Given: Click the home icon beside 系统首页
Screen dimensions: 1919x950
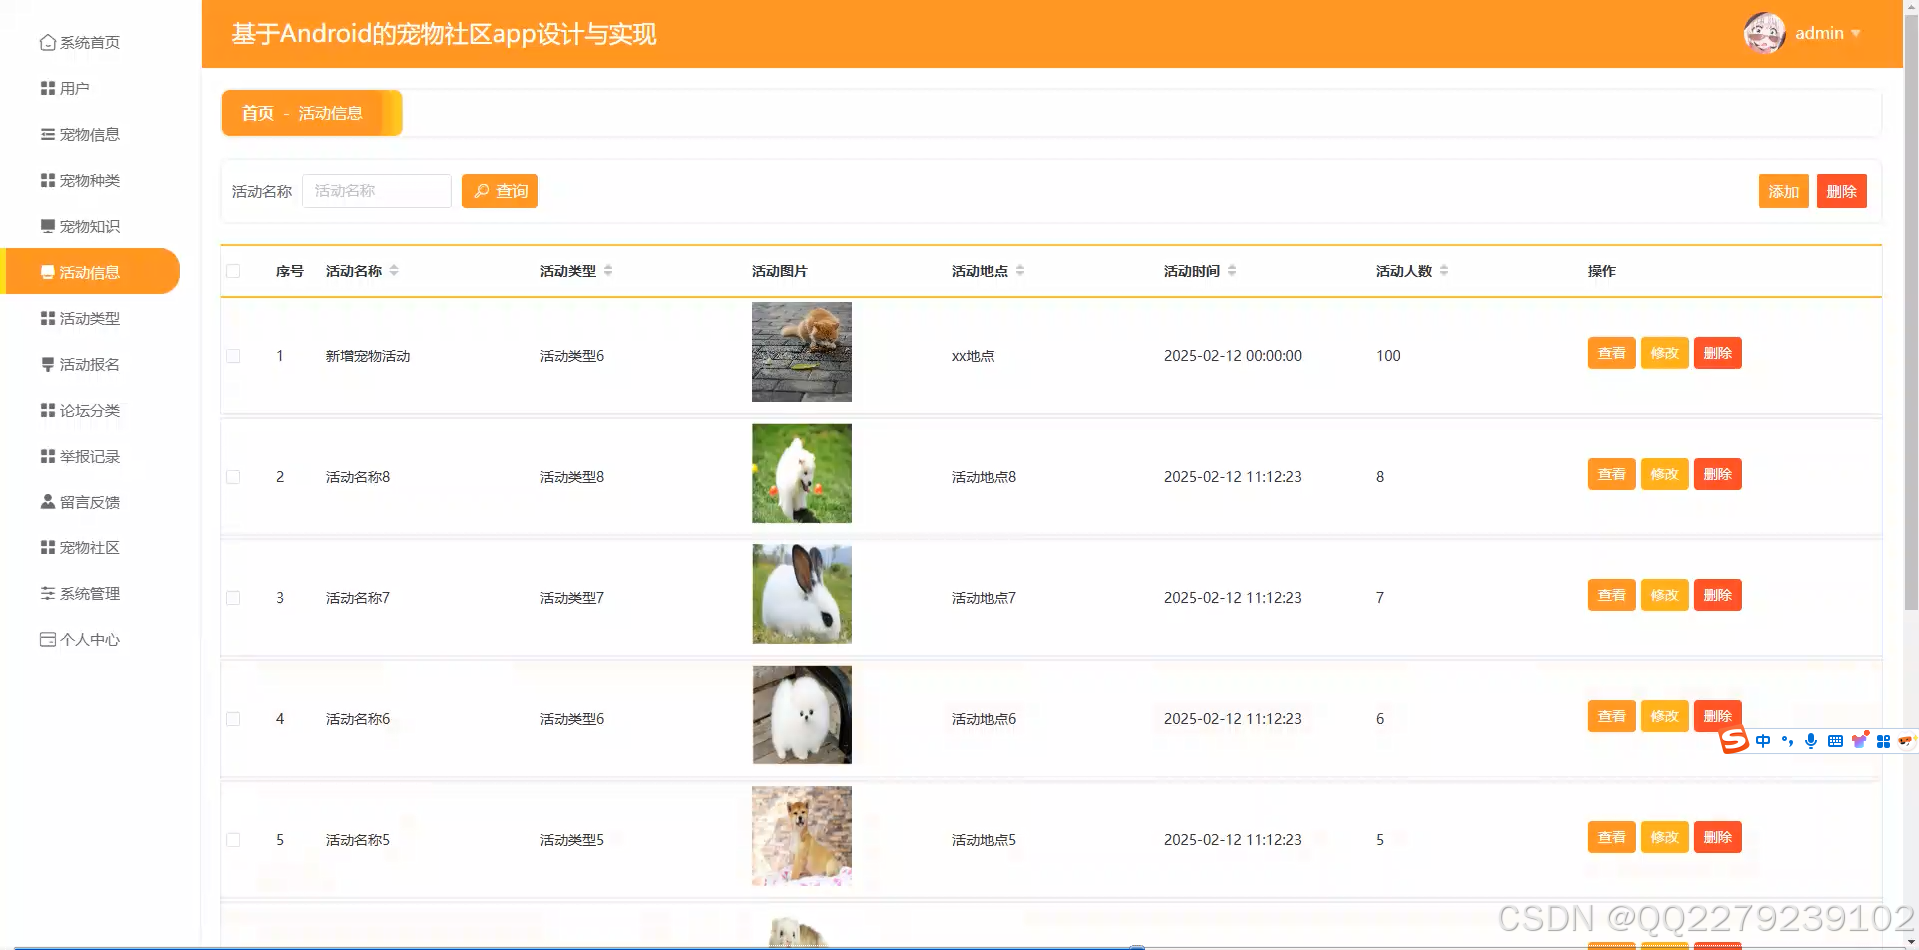Looking at the screenshot, I should tap(47, 42).
